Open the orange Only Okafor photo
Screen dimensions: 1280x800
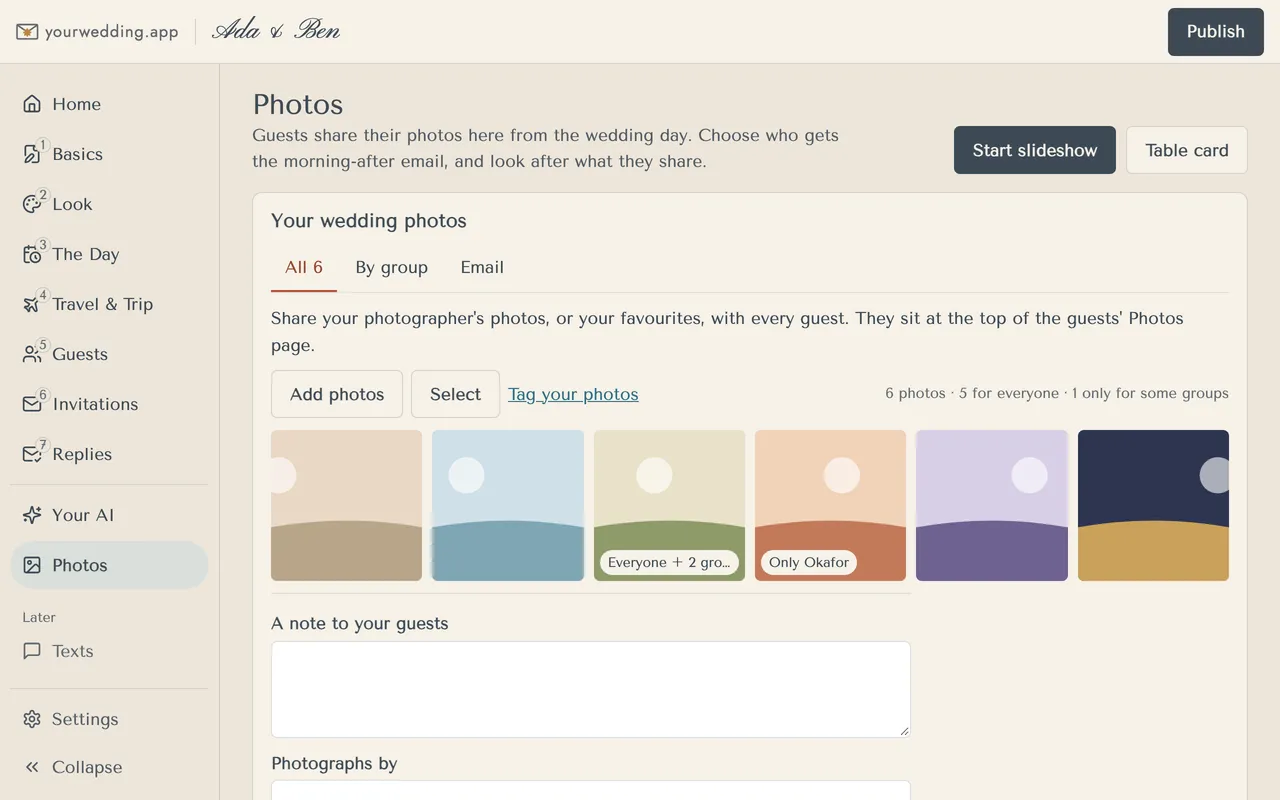point(830,505)
